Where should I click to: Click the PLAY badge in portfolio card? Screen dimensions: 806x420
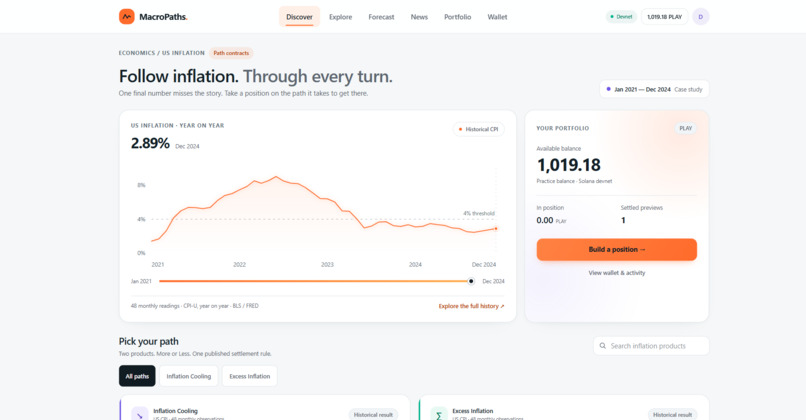(685, 128)
